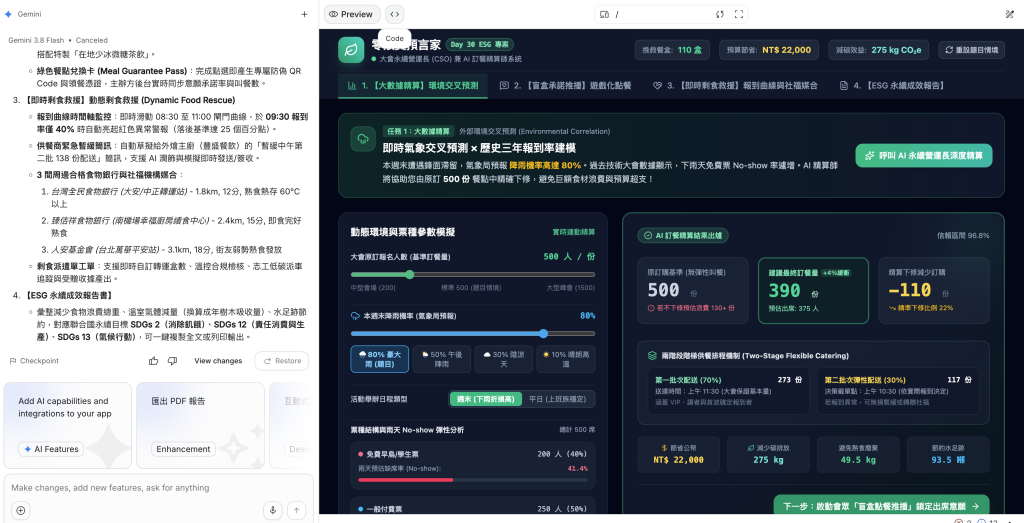Click the 建議最終訂餐量 390 card

tap(813, 291)
